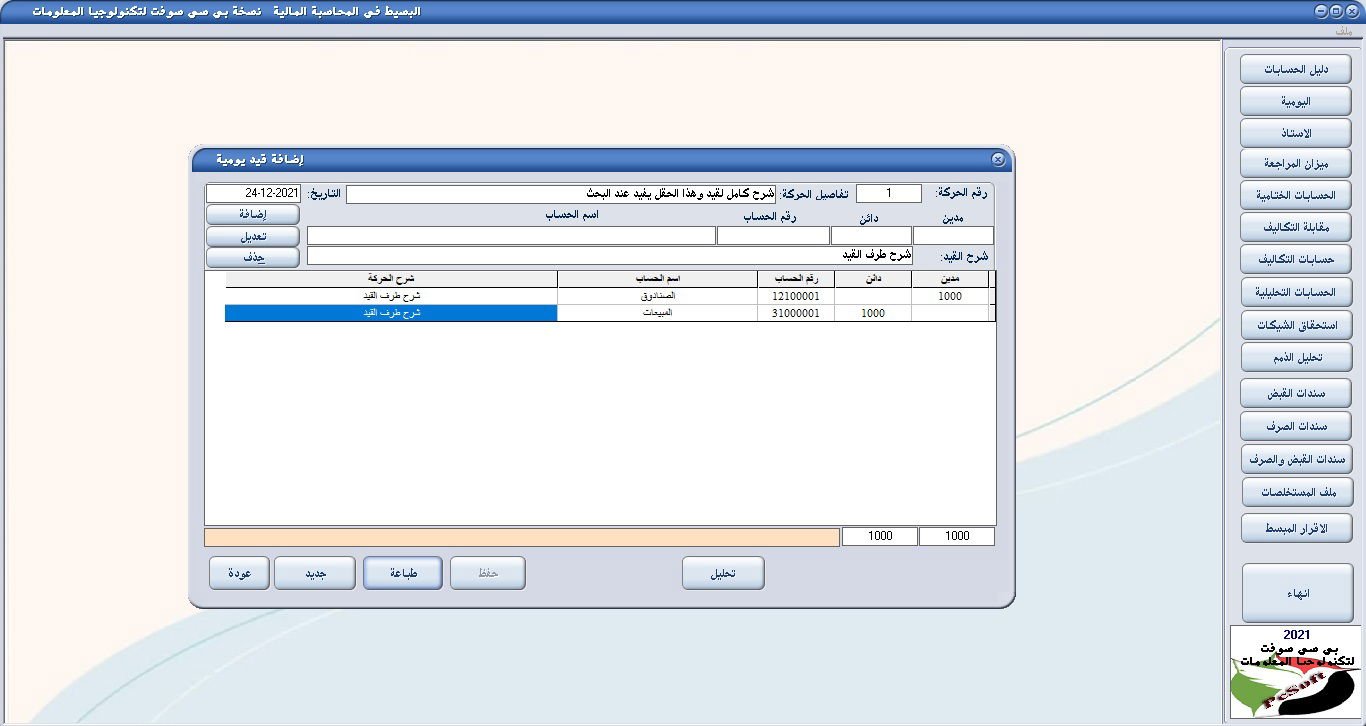This screenshot has height=726, width=1366.
Task: Show ميزان المراجعة (trial balance)
Action: 1295,163
